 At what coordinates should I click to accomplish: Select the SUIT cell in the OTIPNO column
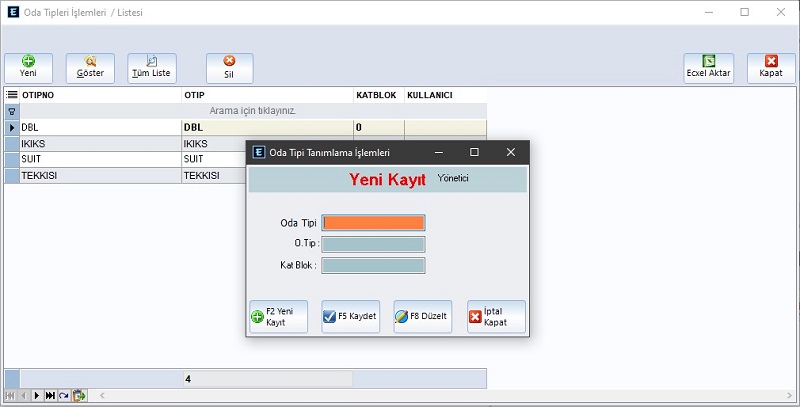coord(101,159)
